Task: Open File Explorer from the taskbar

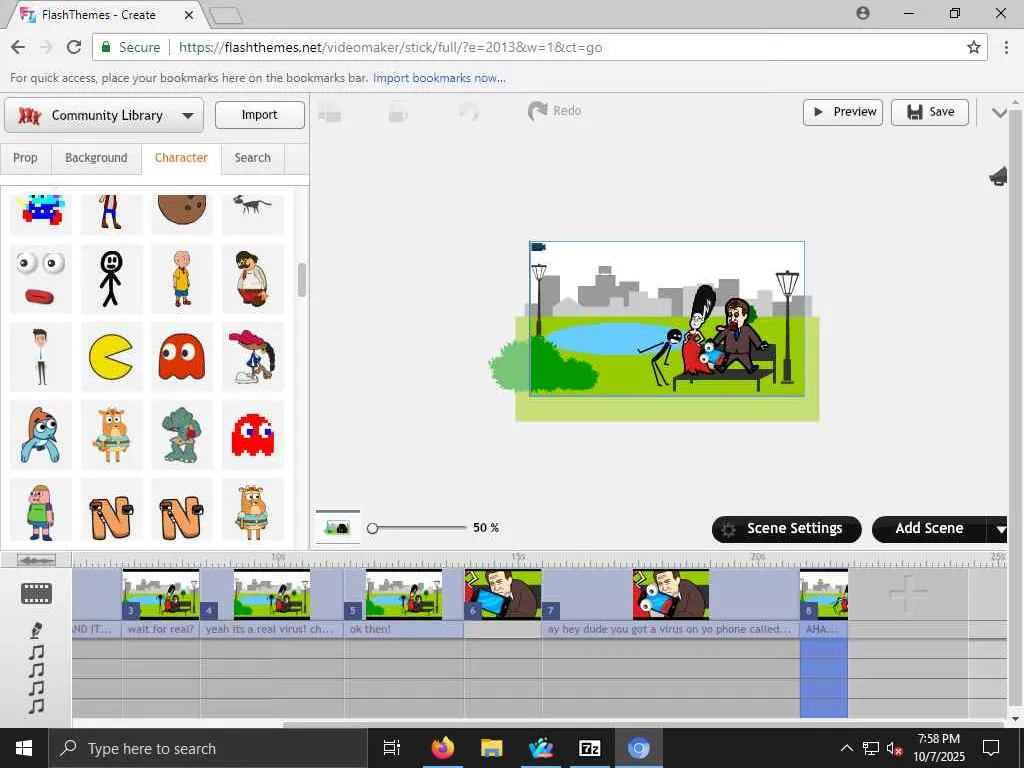Action: tap(491, 748)
